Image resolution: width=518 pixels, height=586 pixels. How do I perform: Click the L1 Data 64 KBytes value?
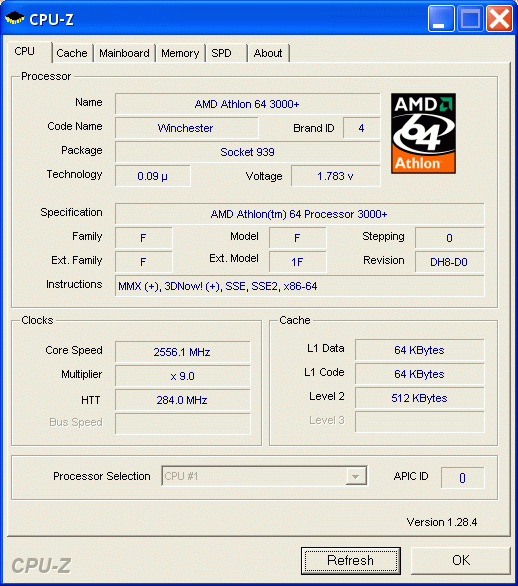point(419,350)
